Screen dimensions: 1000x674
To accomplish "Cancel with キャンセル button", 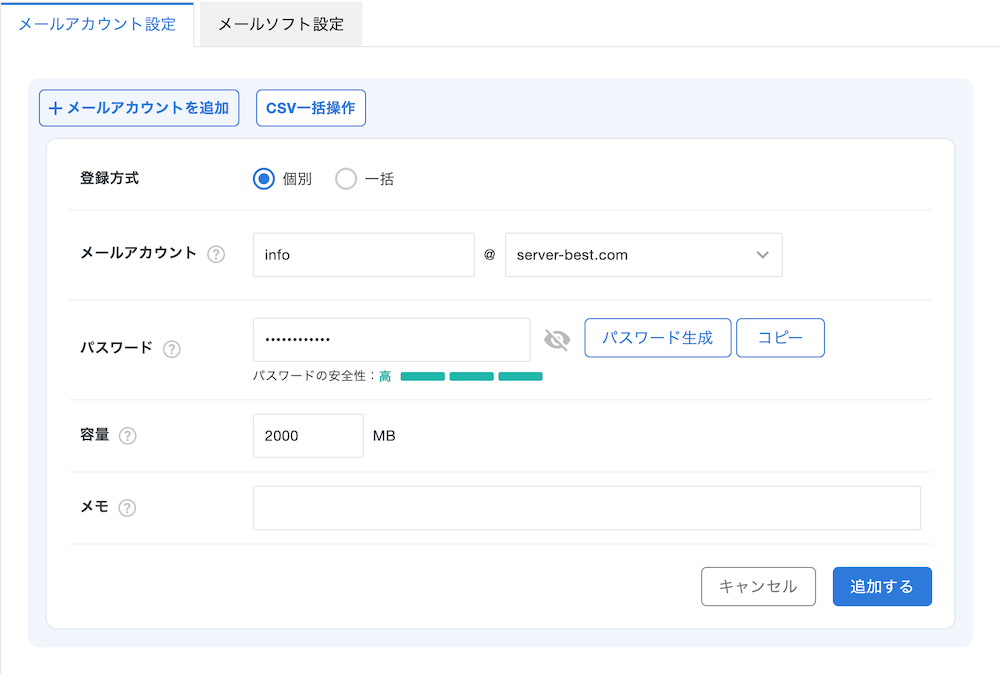I will click(758, 587).
